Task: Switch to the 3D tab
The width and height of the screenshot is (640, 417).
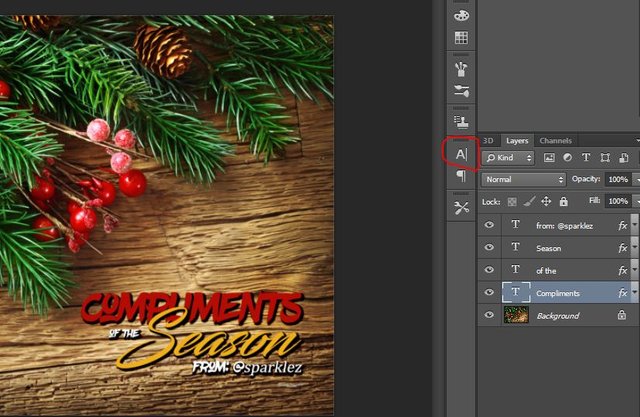Action: pyautogui.click(x=488, y=141)
